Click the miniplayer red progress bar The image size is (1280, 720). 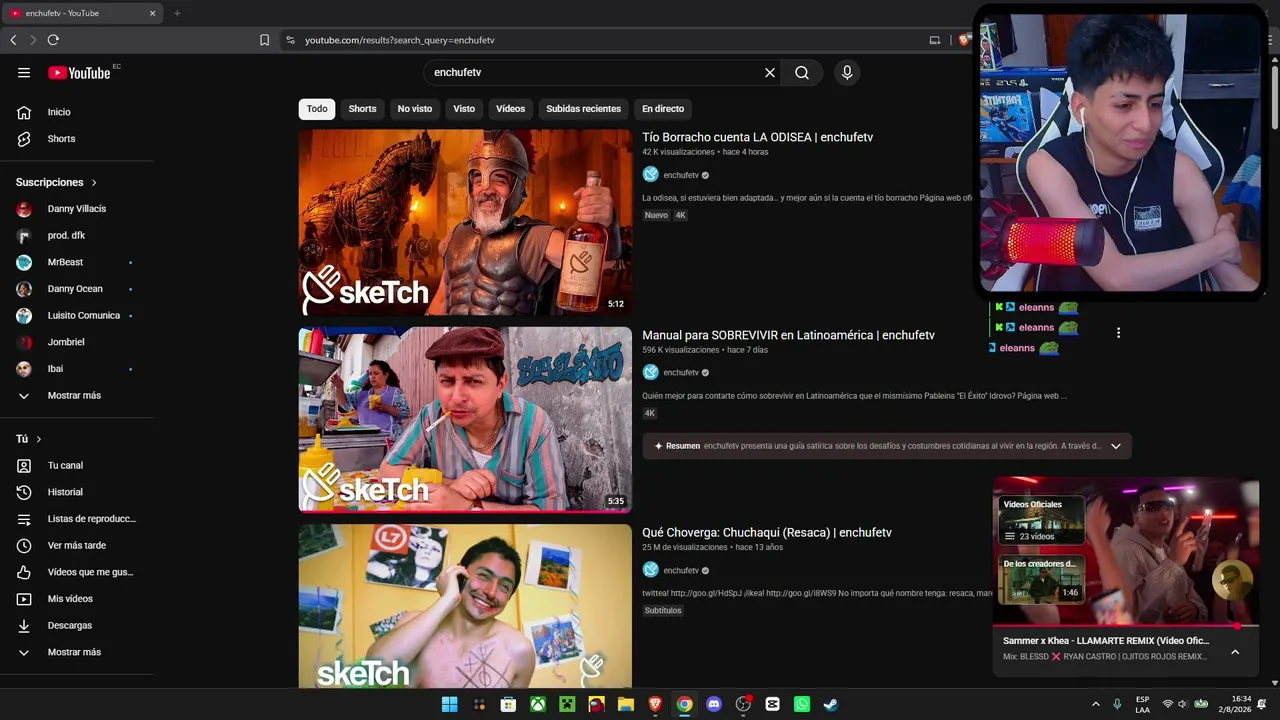point(1126,626)
